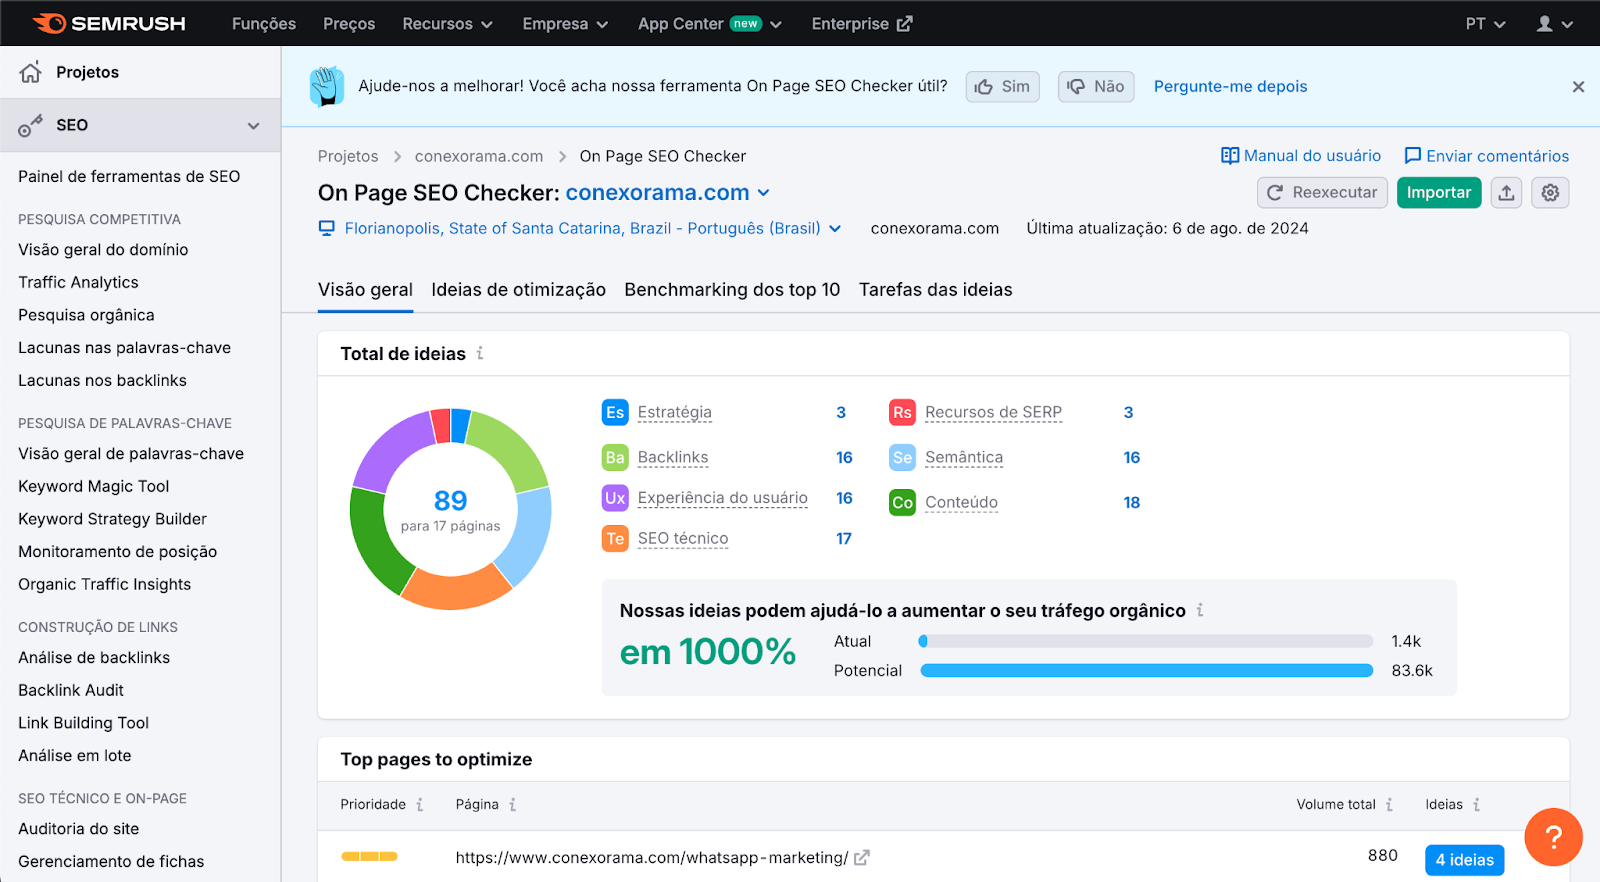Click Pergunte-me depois link
This screenshot has width=1600, height=882.
point(1230,87)
